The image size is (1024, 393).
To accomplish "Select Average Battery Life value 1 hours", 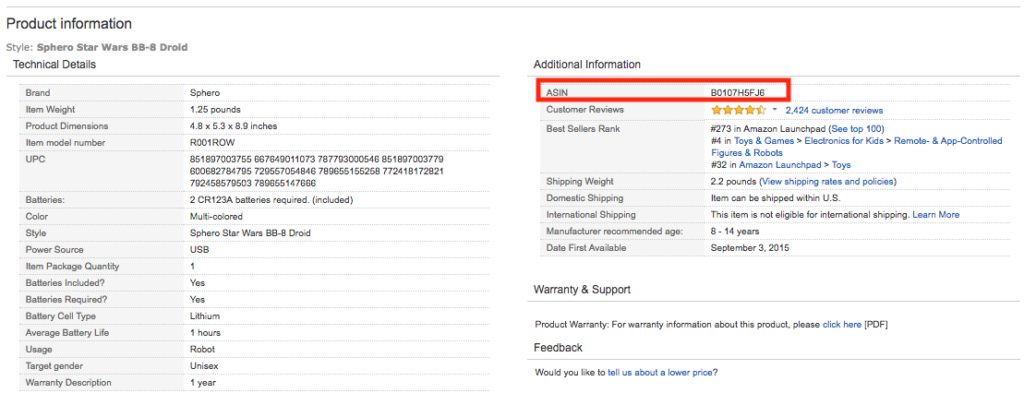I will tap(205, 333).
